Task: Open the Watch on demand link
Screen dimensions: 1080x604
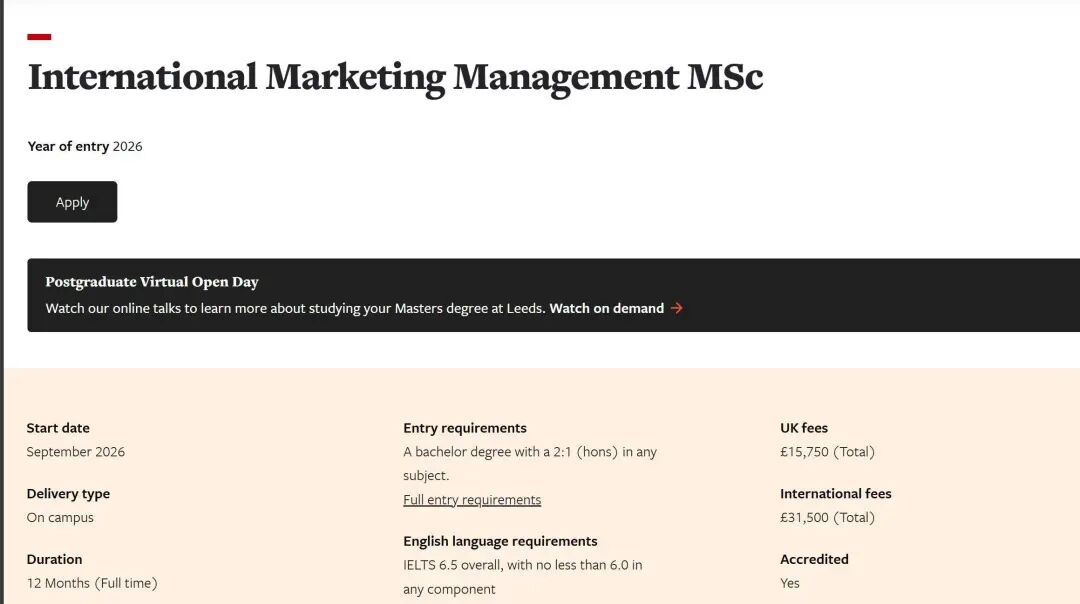Action: [x=606, y=308]
